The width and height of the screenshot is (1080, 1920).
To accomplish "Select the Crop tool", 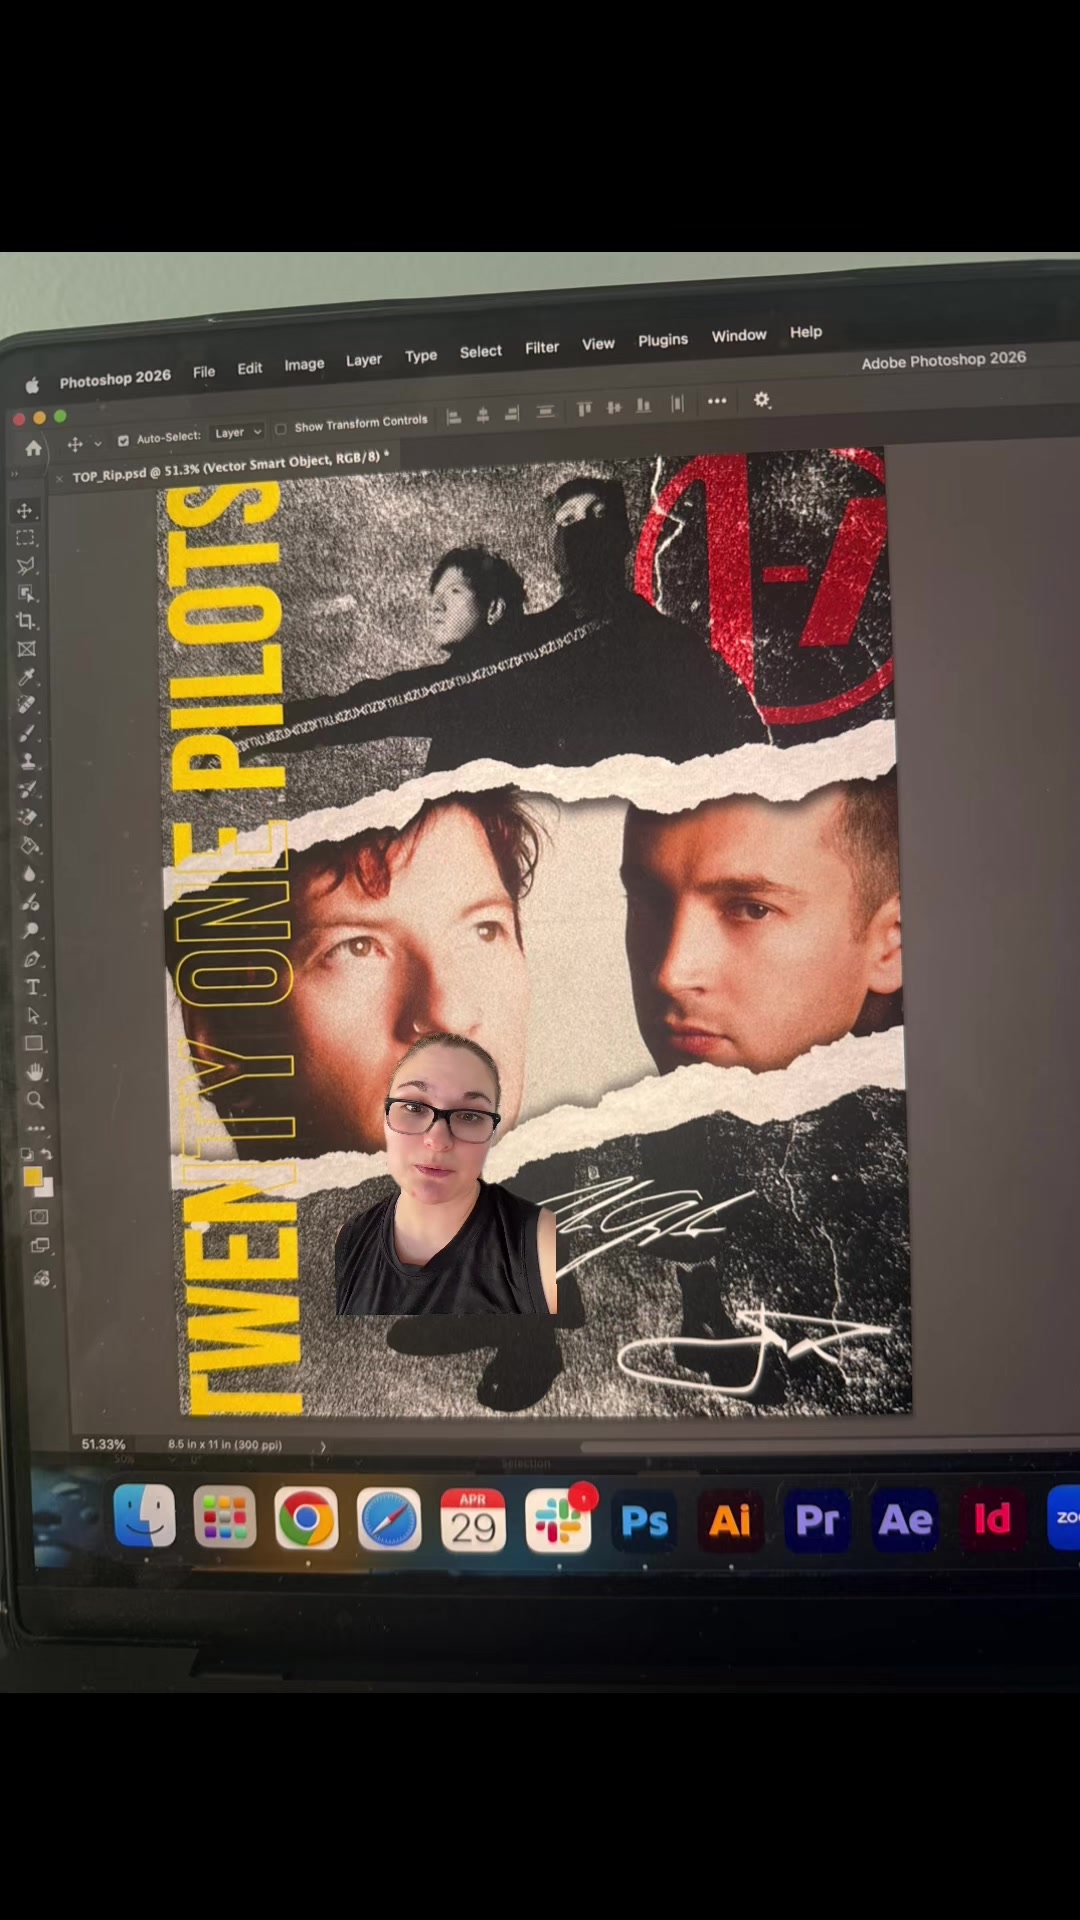I will 26,621.
